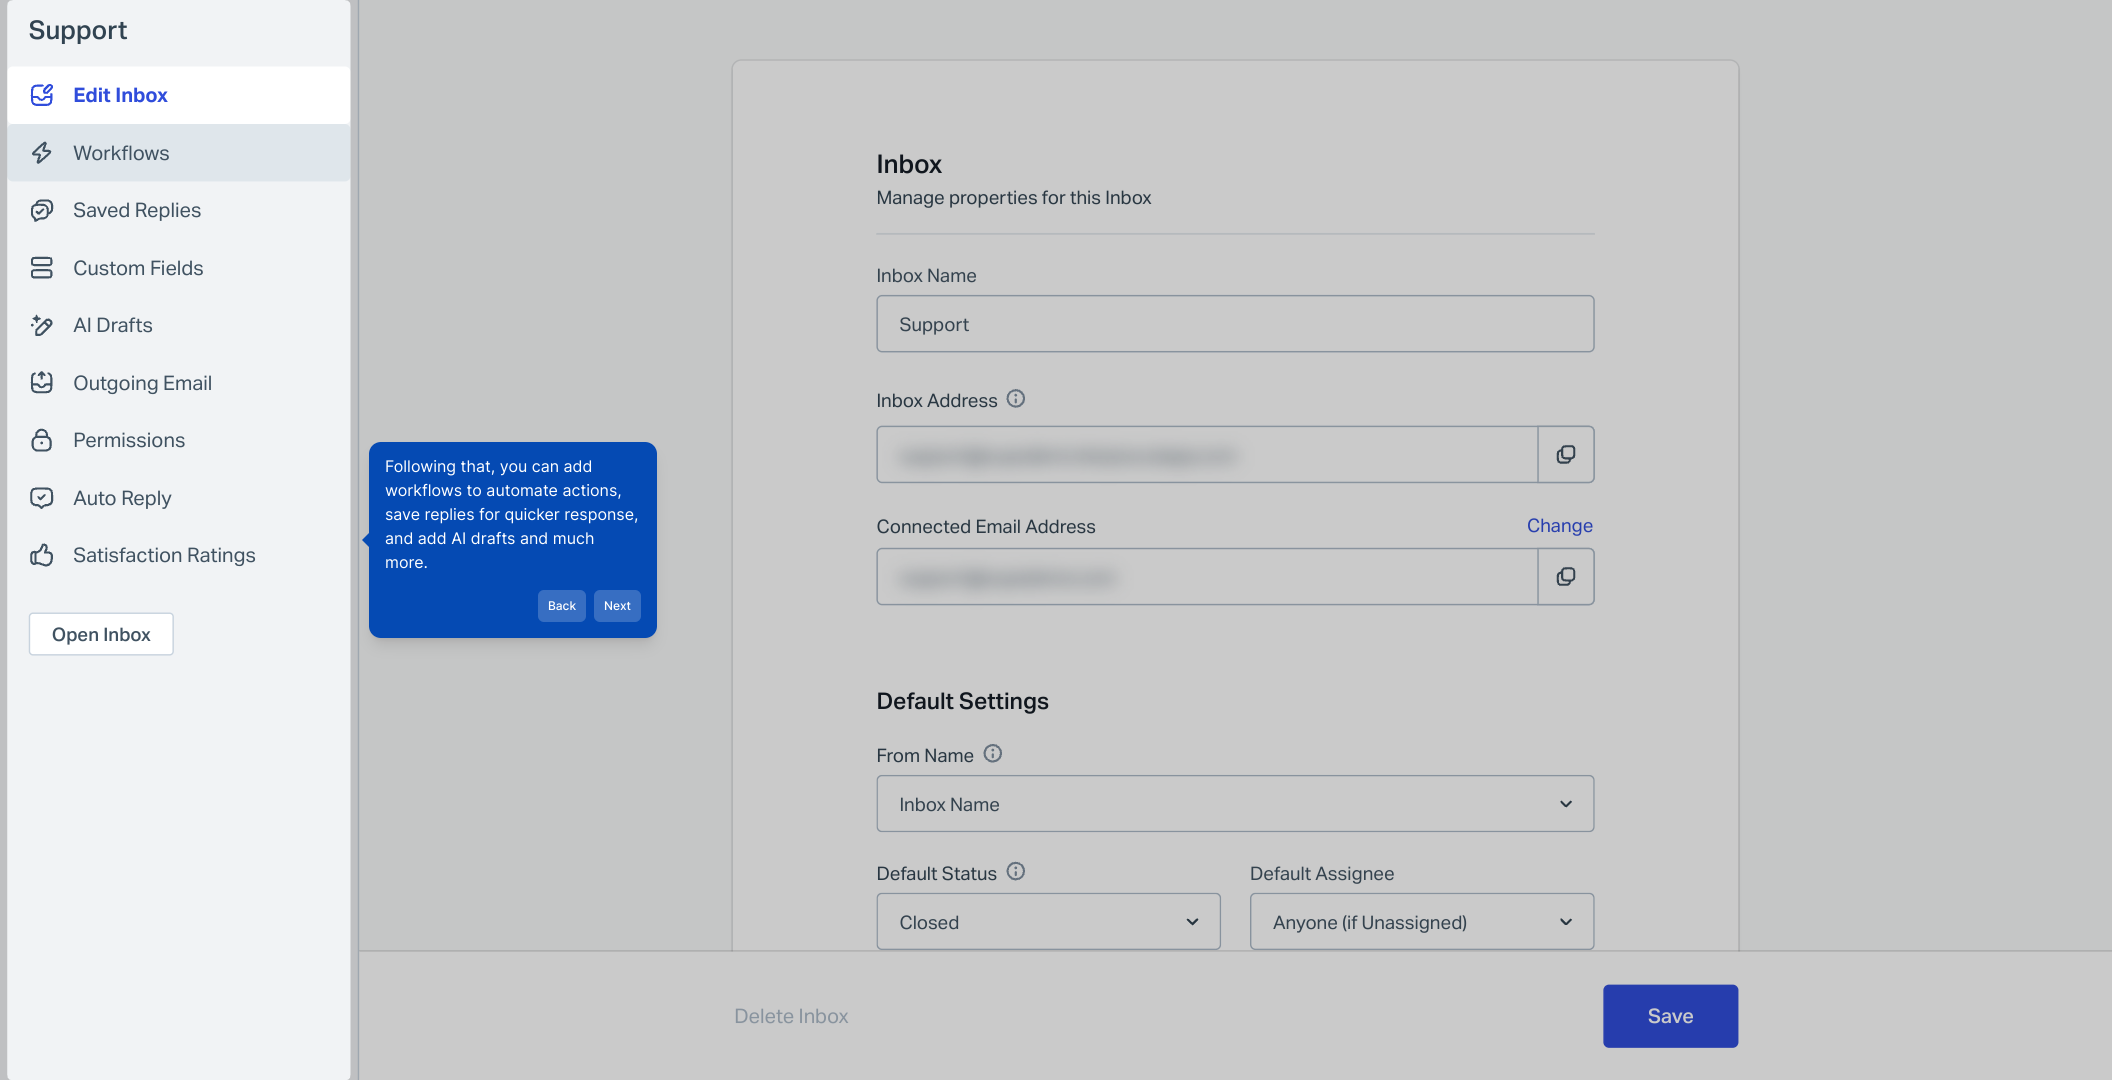Show info tooltip for Inbox Address

click(1016, 399)
